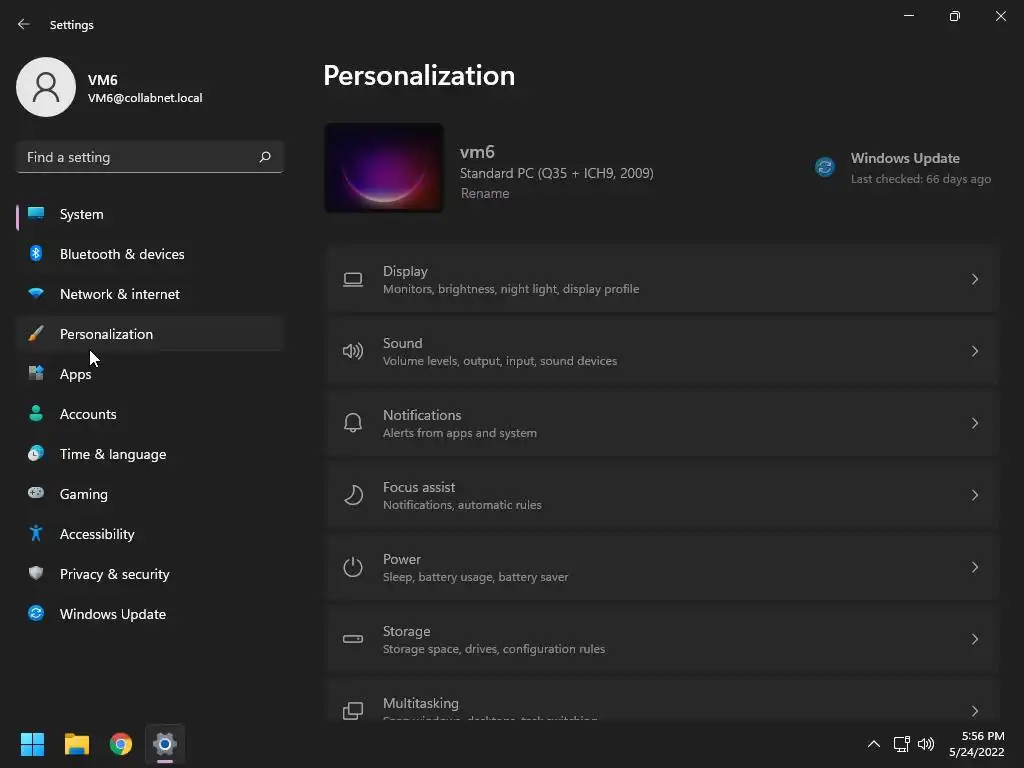The image size is (1024, 768).
Task: Click the Settings gear taskbar icon
Action: 165,744
